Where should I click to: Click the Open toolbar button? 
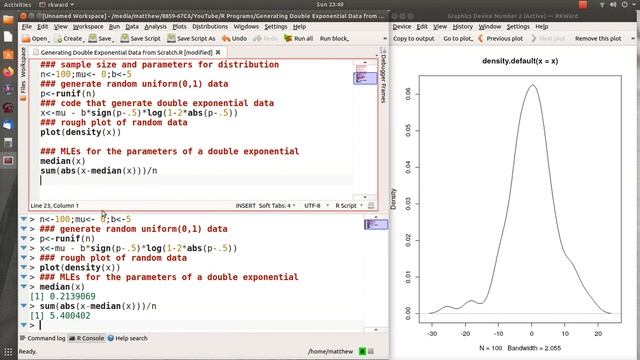pos(36,38)
